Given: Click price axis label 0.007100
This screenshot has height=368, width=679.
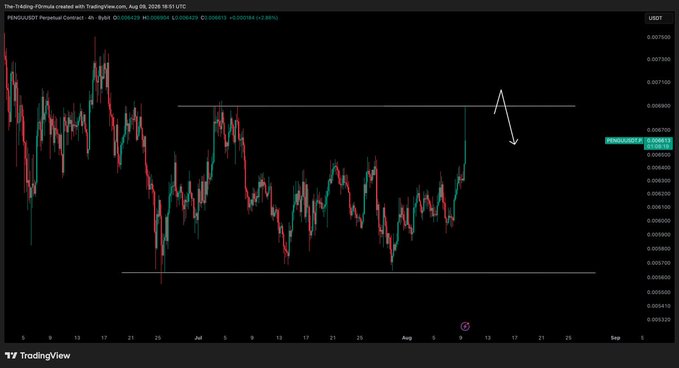Looking at the screenshot, I should pyautogui.click(x=658, y=82).
